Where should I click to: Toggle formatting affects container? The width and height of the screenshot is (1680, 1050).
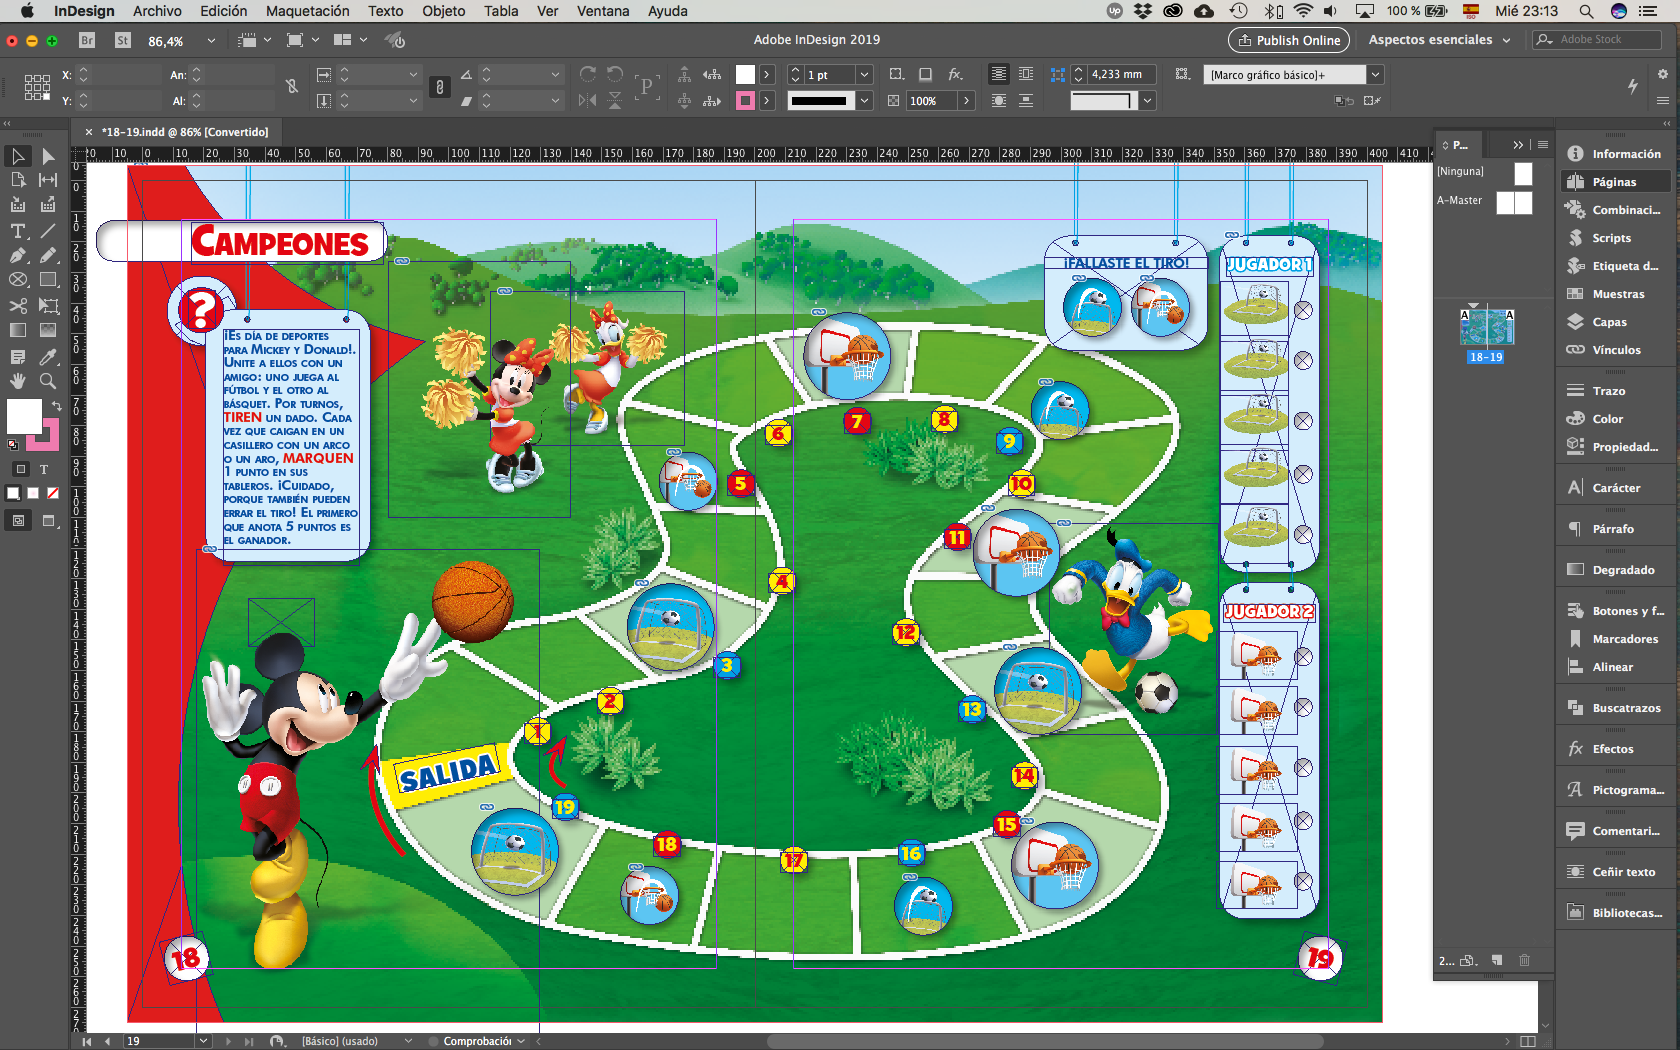pyautogui.click(x=20, y=469)
